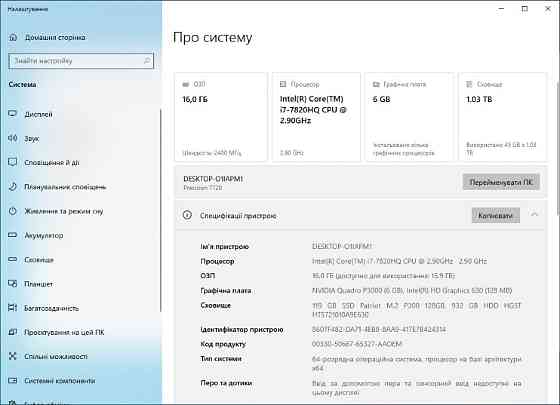Click the Ідентифікатор пристрою value
Viewport: 560px width, 405px height.
[x=379, y=329]
